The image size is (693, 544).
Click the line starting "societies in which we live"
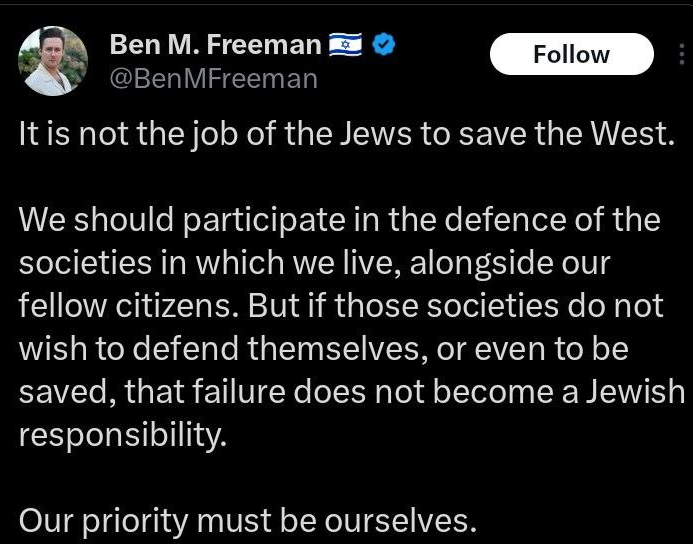pyautogui.click(x=314, y=265)
